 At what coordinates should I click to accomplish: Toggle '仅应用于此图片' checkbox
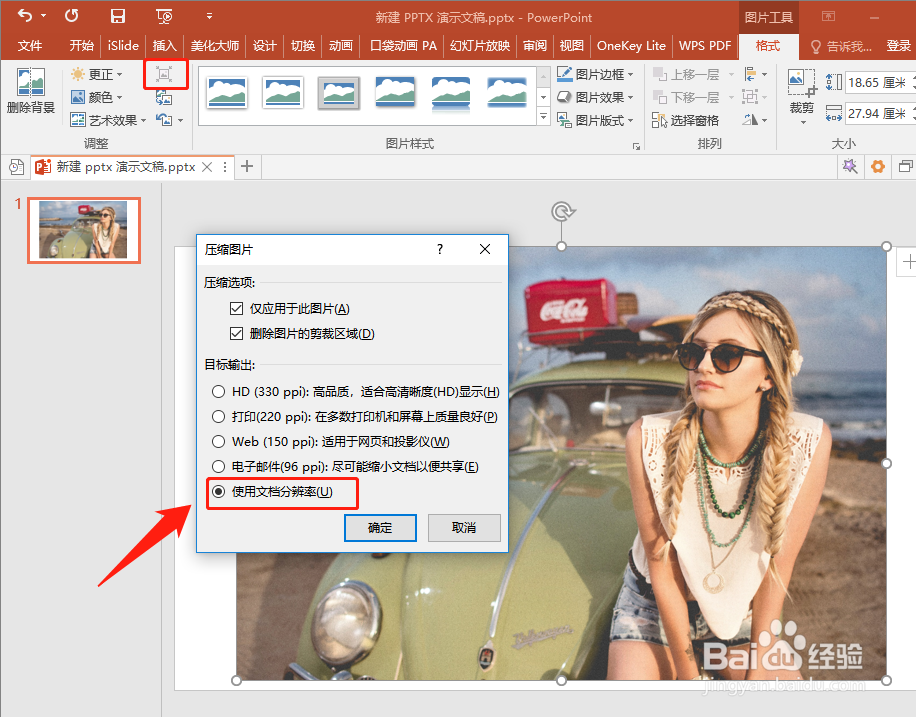coord(237,309)
